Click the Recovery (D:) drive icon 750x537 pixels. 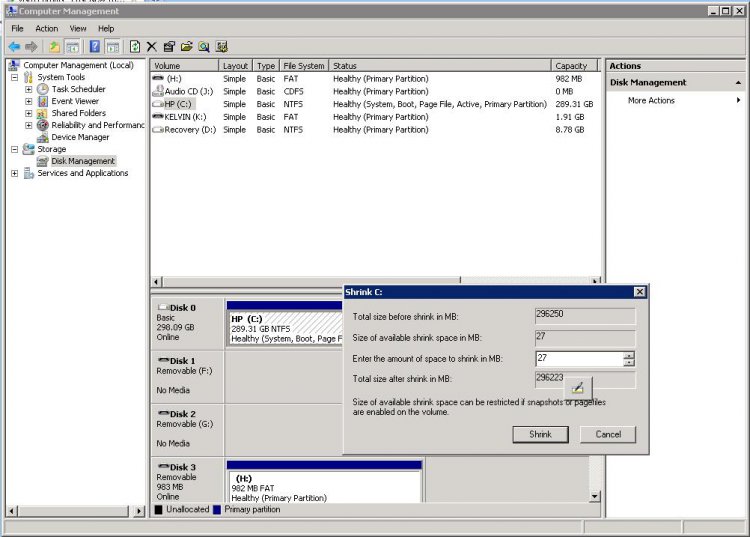(x=158, y=130)
